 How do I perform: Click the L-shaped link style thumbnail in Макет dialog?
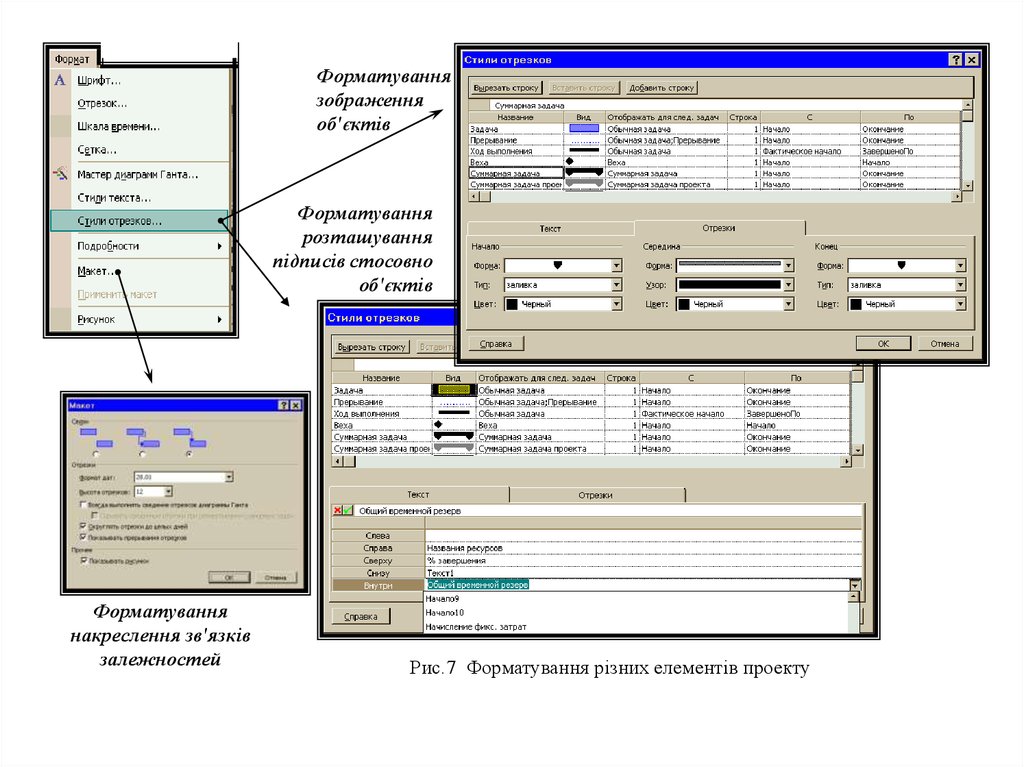(143, 438)
